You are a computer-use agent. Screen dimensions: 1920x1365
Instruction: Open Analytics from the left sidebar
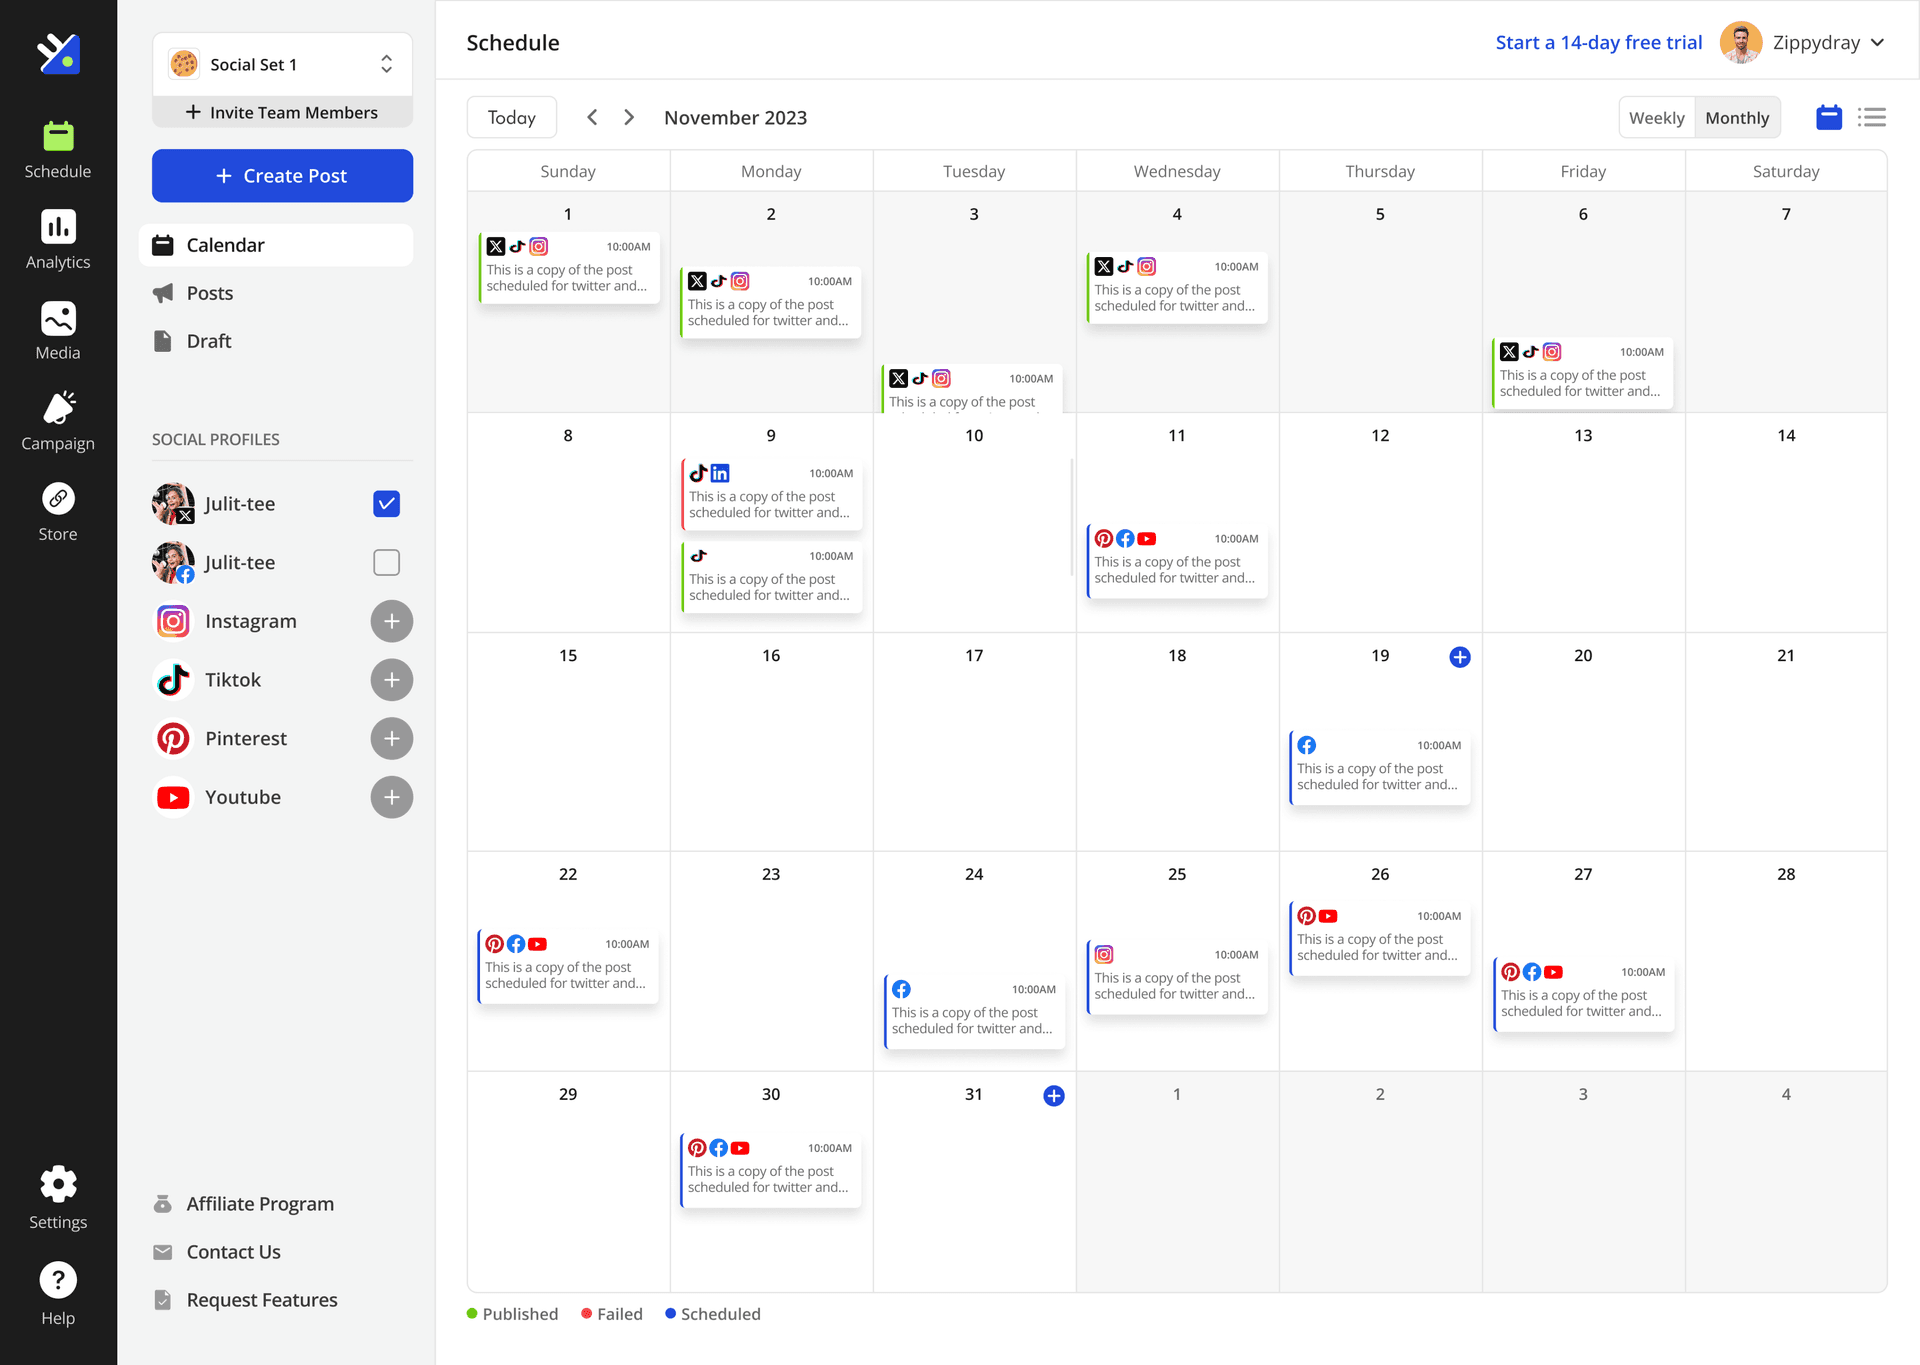click(x=57, y=238)
